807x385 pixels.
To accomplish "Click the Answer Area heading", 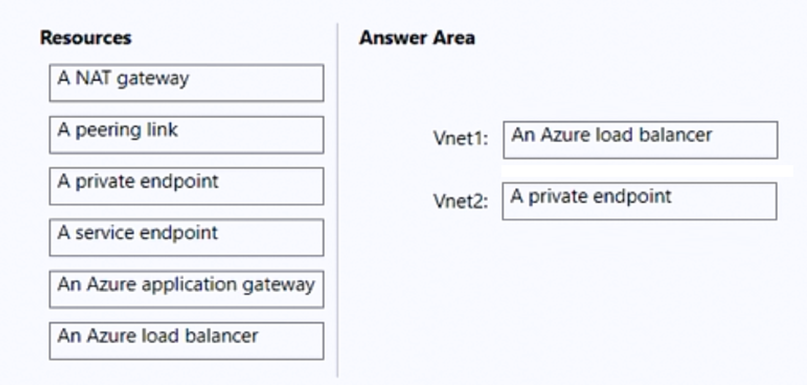I will tap(417, 38).
